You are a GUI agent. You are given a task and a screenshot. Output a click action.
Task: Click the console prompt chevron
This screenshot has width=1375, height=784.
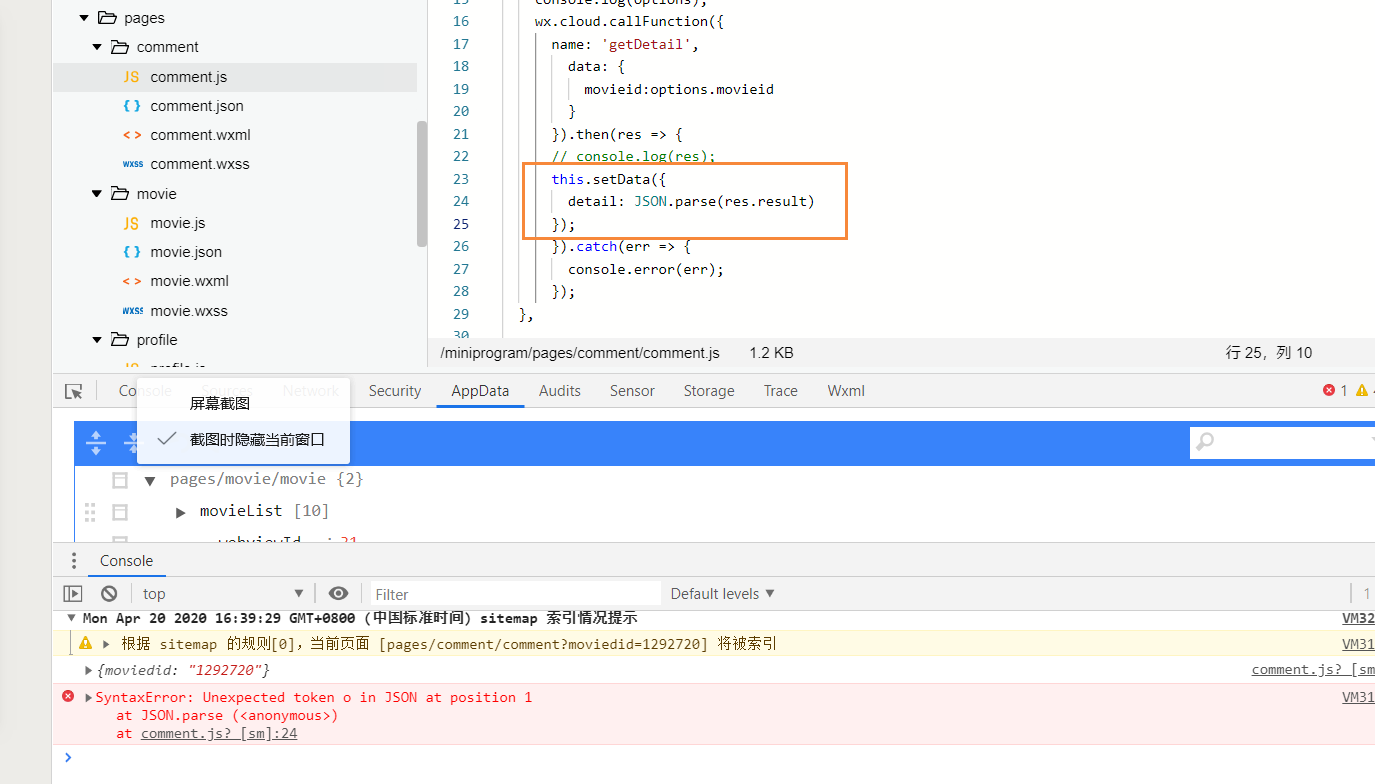coord(68,757)
